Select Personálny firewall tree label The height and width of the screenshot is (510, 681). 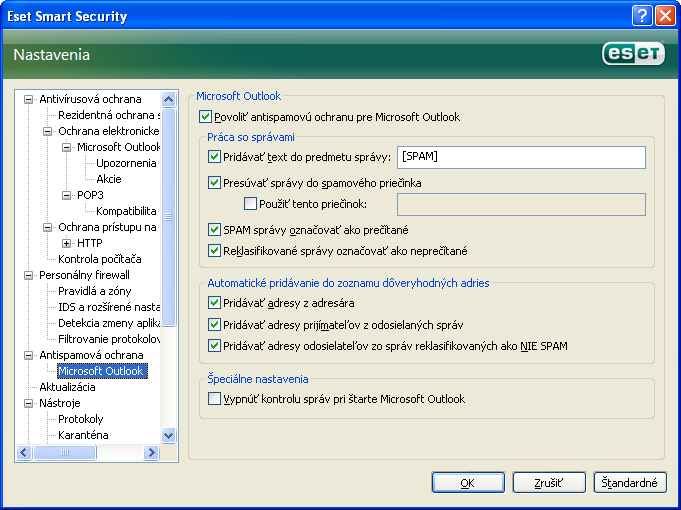(84, 275)
